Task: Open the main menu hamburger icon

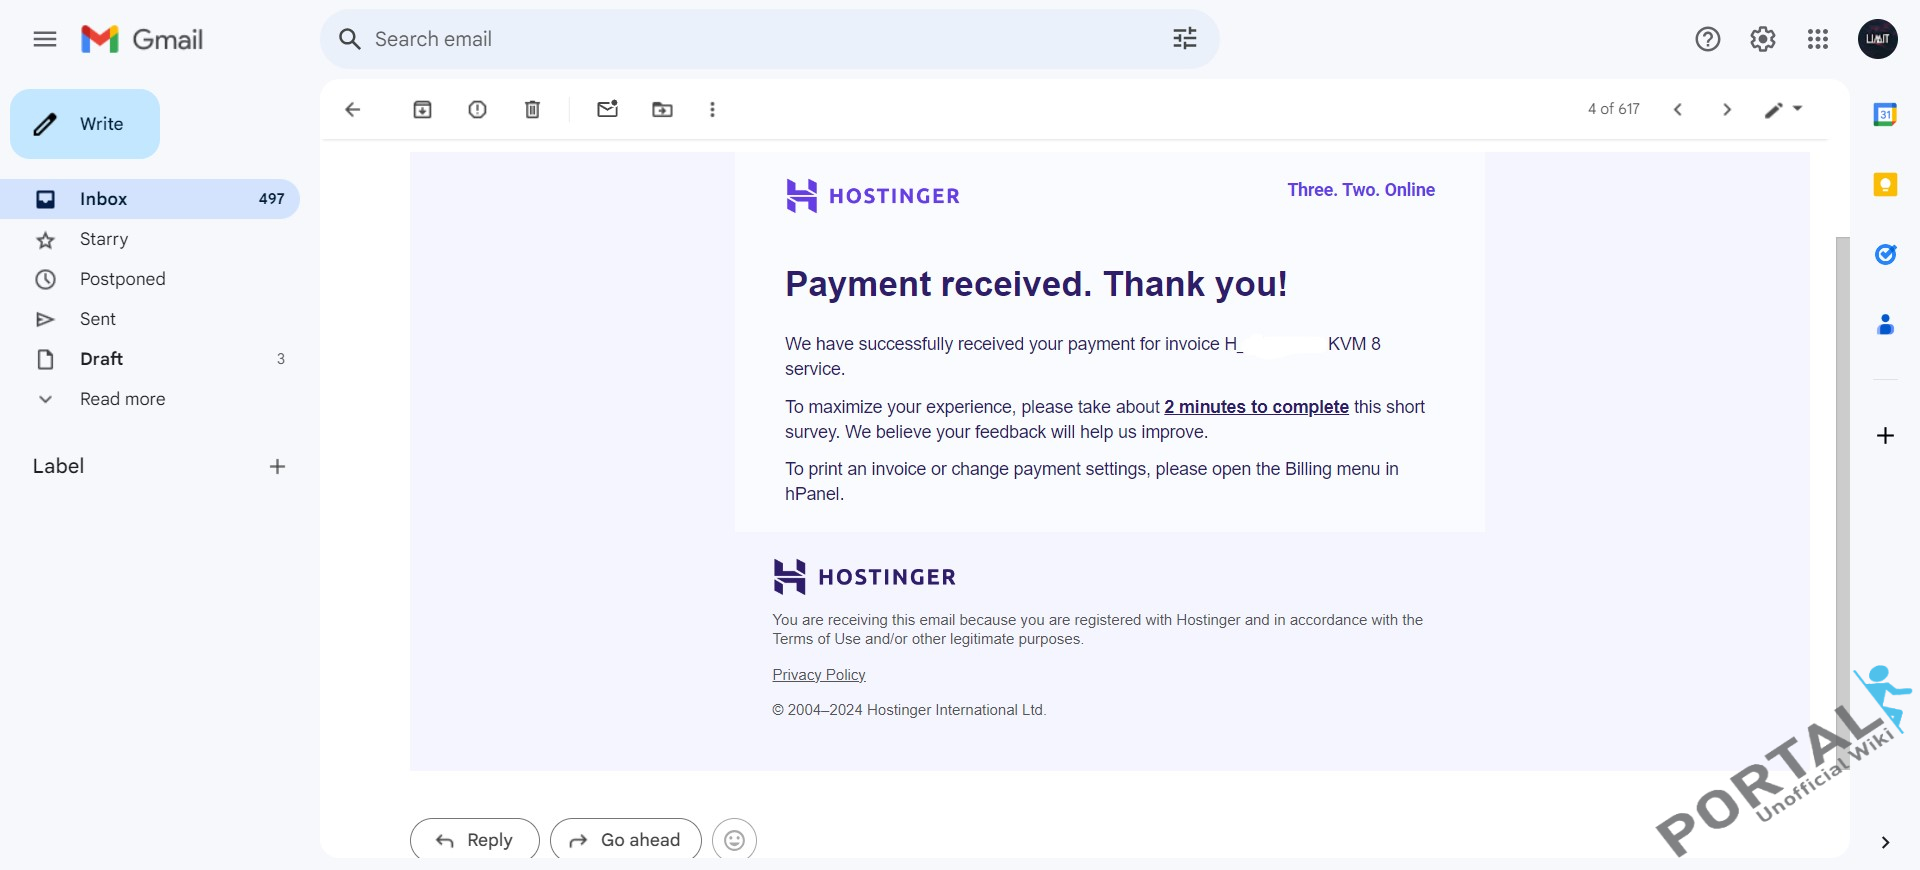Action: [45, 39]
